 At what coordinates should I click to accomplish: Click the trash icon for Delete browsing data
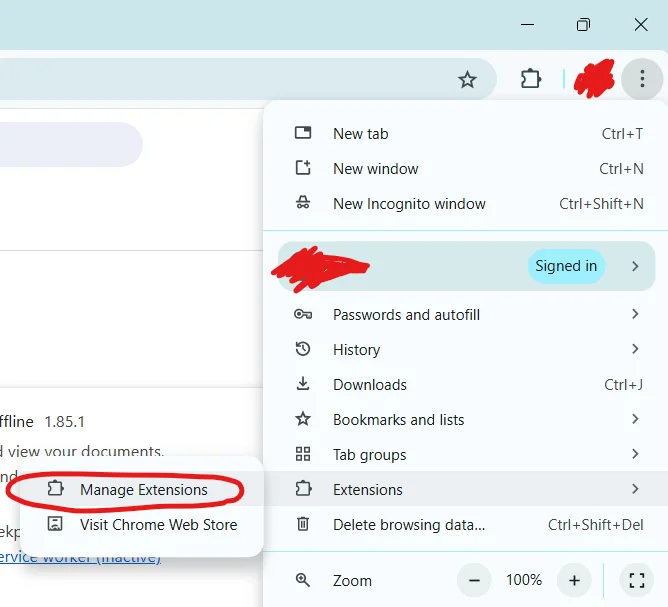coord(303,524)
